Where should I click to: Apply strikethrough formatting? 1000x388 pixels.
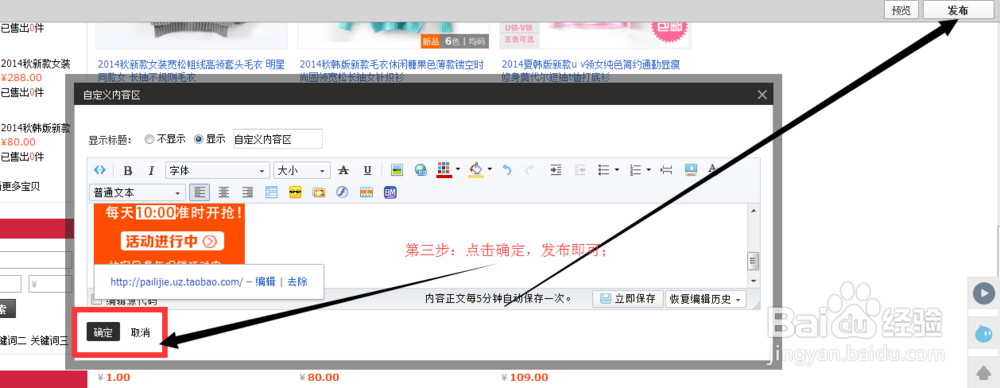coord(343,170)
